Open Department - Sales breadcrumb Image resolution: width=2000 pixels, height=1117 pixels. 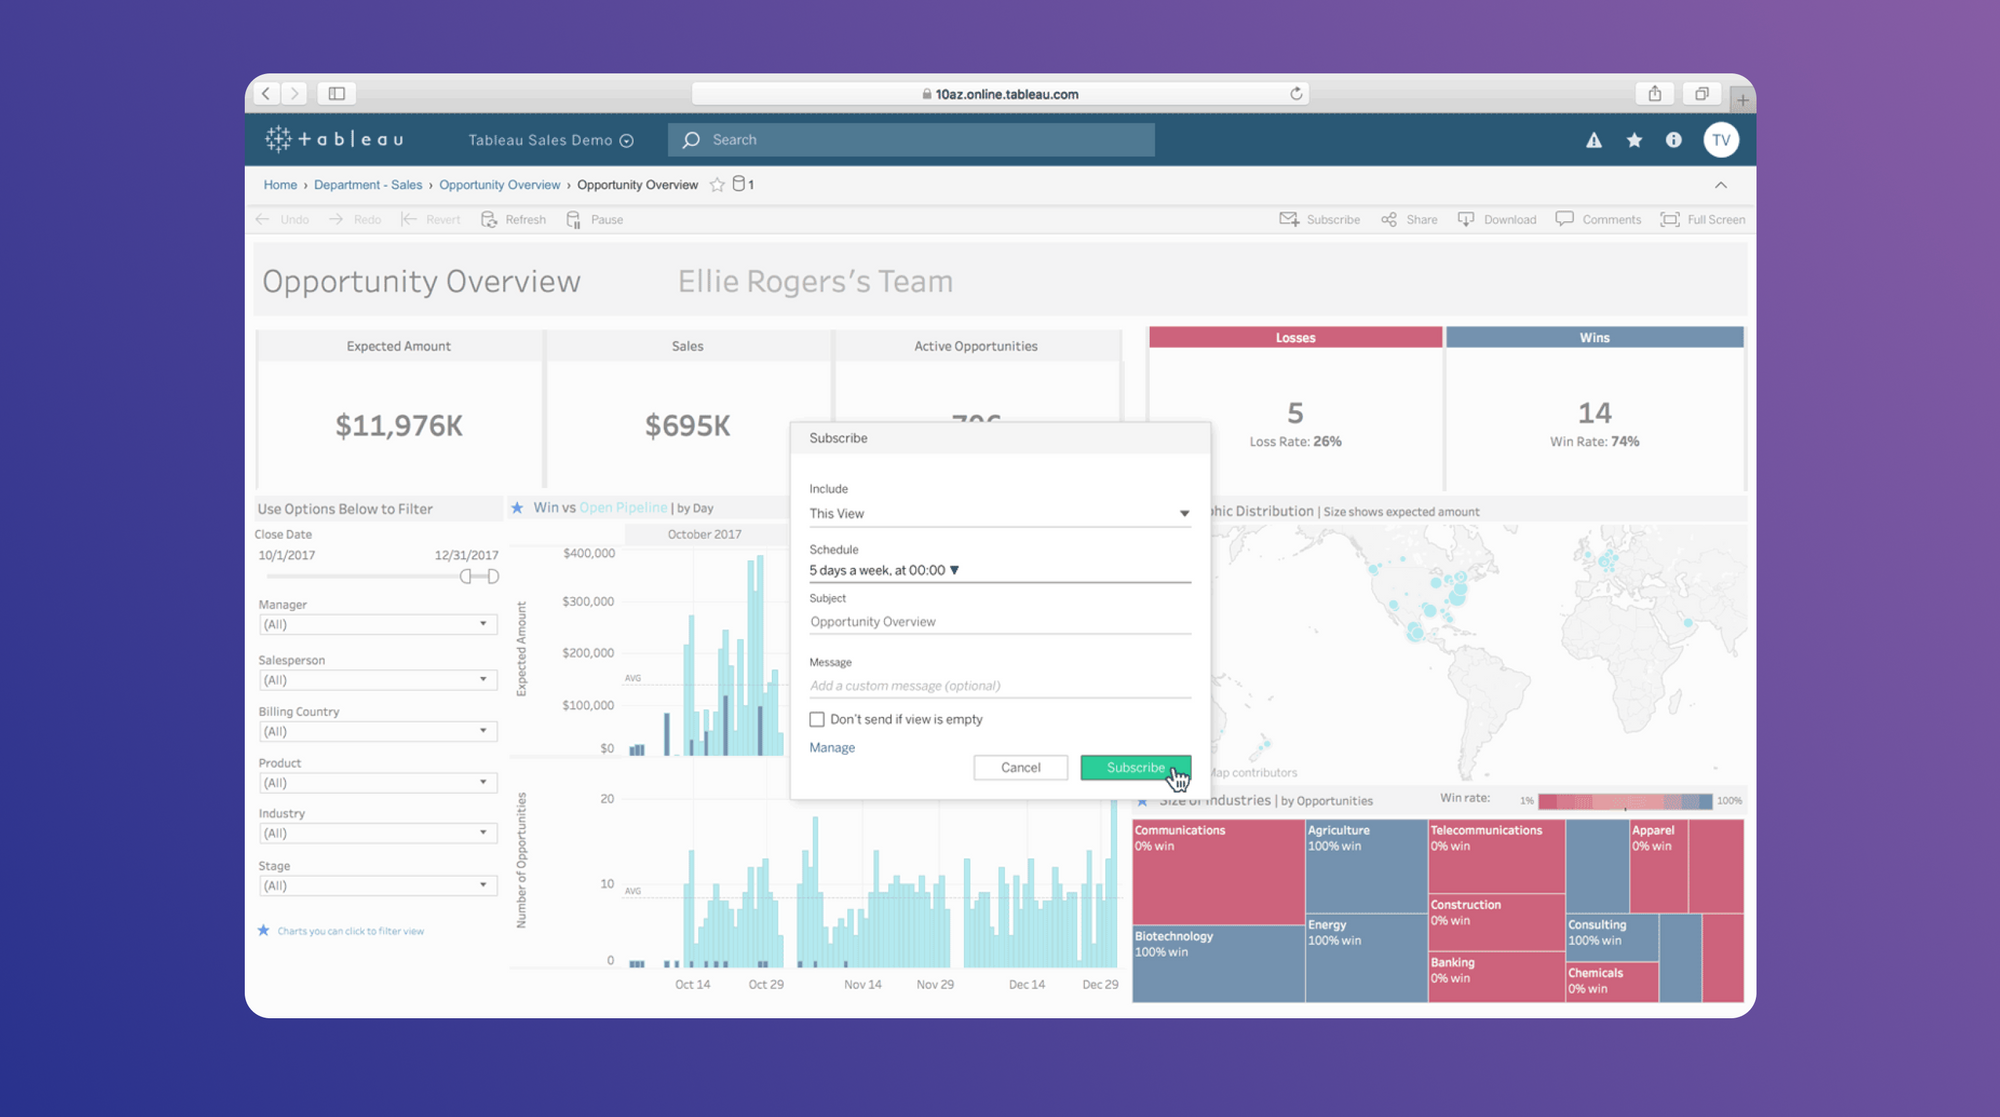368,185
